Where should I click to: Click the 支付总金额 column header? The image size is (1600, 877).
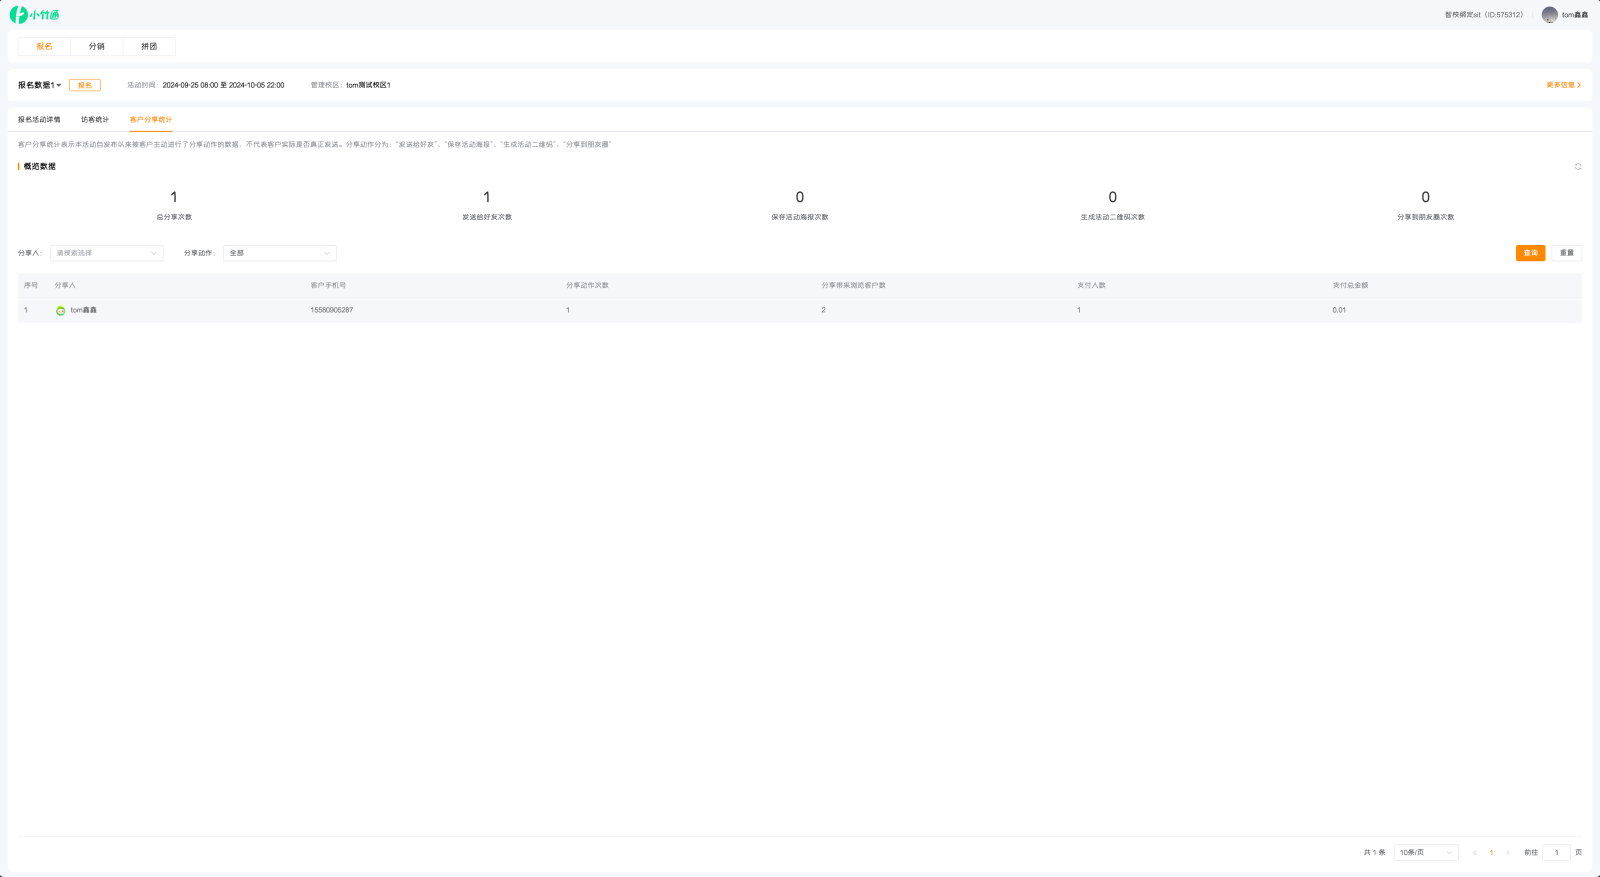pos(1350,285)
